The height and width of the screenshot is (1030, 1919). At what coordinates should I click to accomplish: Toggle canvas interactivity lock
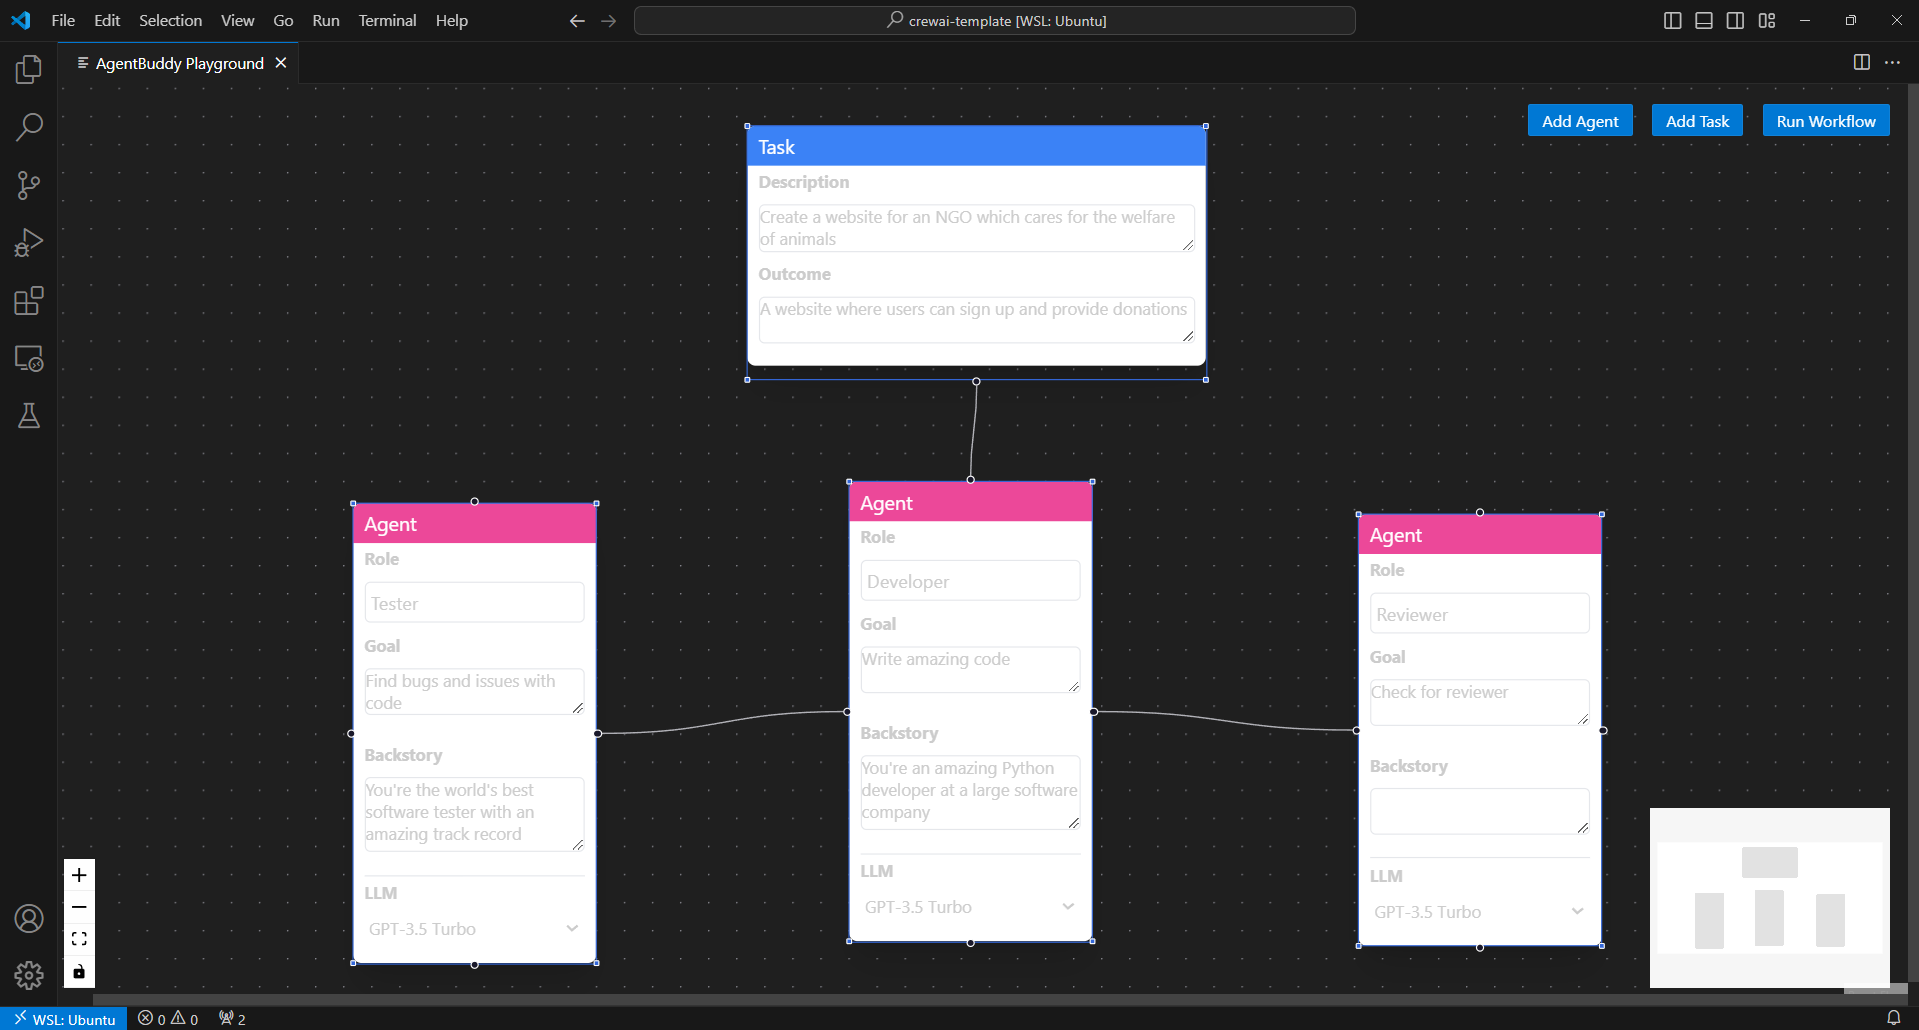click(x=79, y=971)
